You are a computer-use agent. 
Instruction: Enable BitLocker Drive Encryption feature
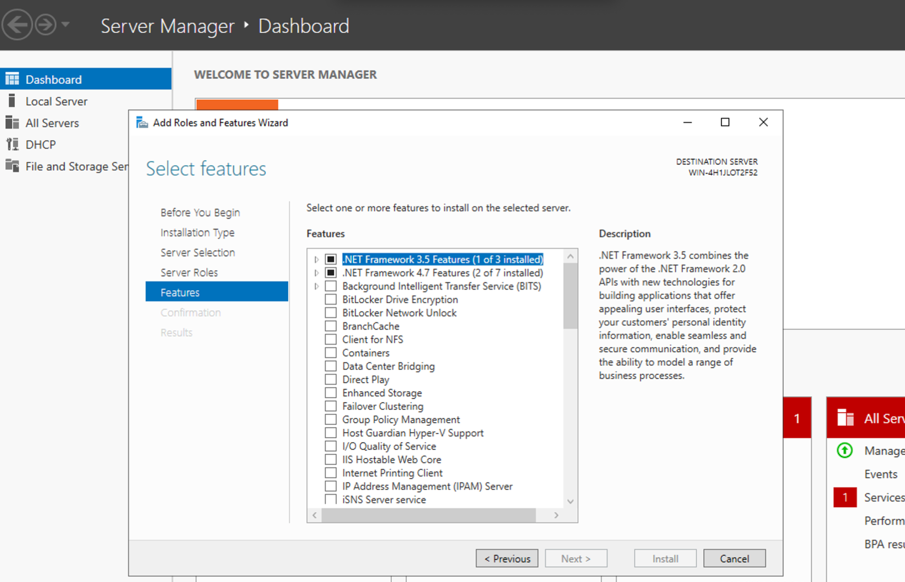pos(330,299)
